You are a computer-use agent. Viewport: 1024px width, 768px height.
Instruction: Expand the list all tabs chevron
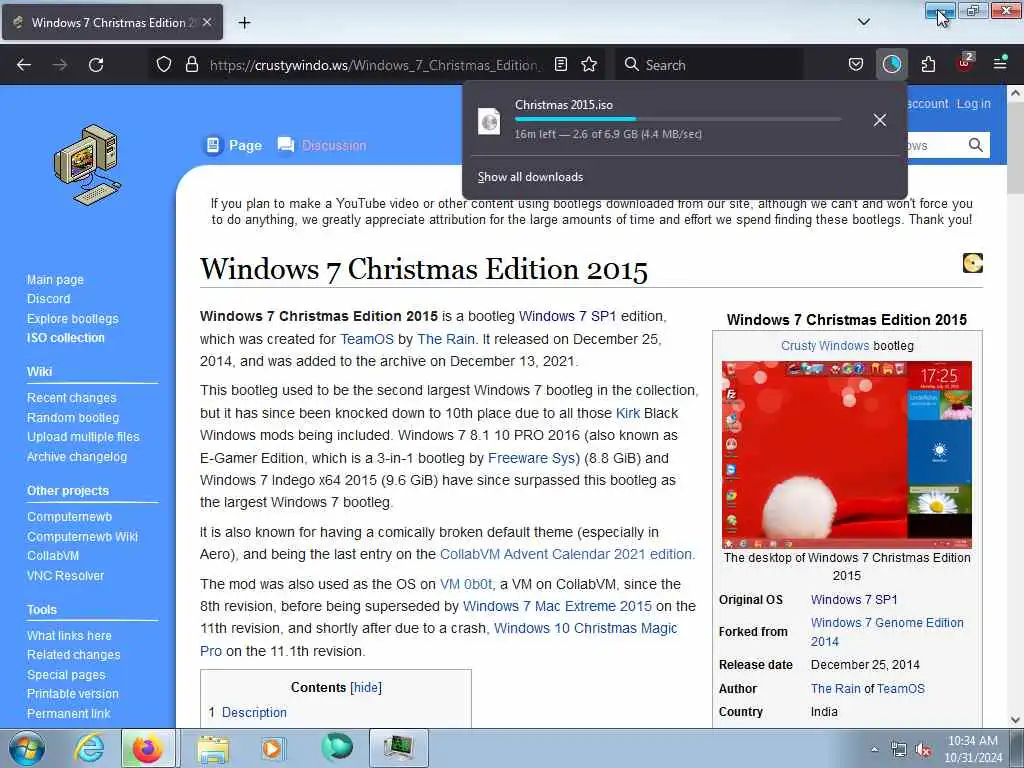click(863, 22)
